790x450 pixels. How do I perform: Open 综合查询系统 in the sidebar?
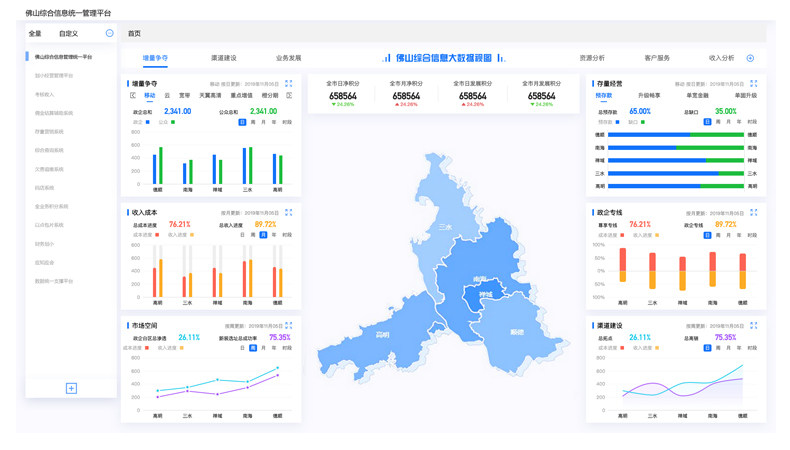coord(49,150)
